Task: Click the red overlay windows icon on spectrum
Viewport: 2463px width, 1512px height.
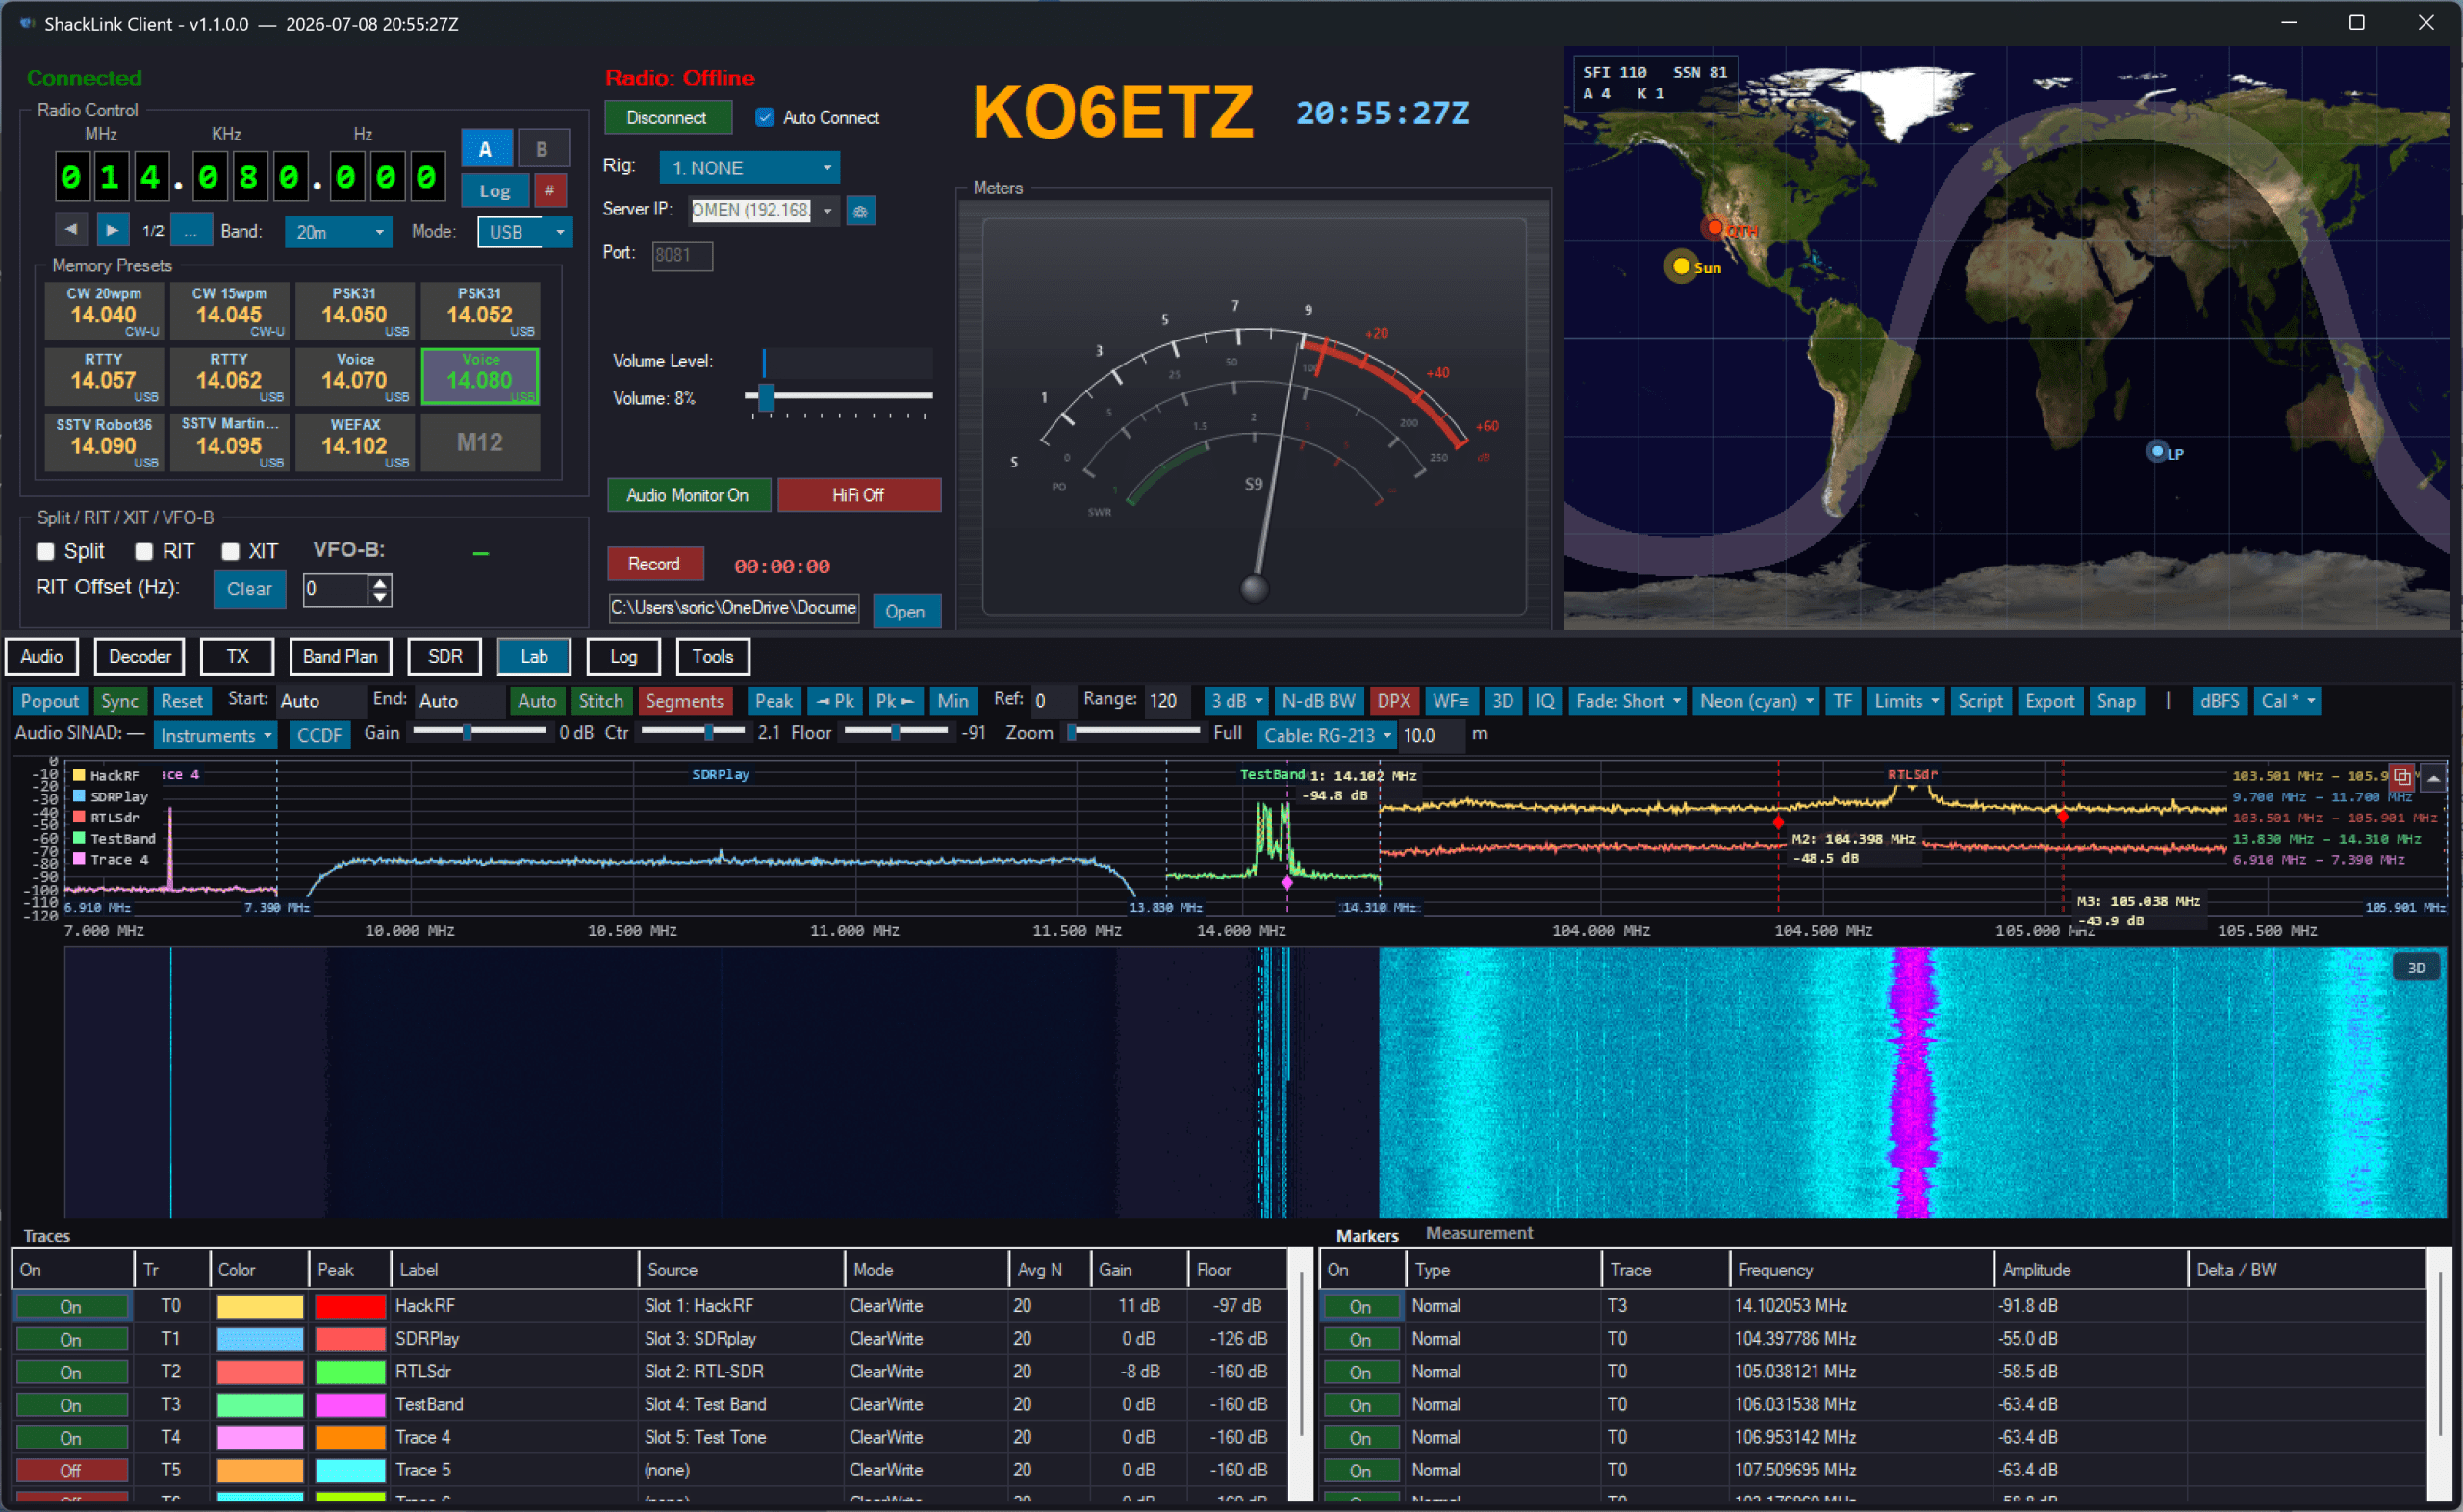Action: coord(2401,777)
